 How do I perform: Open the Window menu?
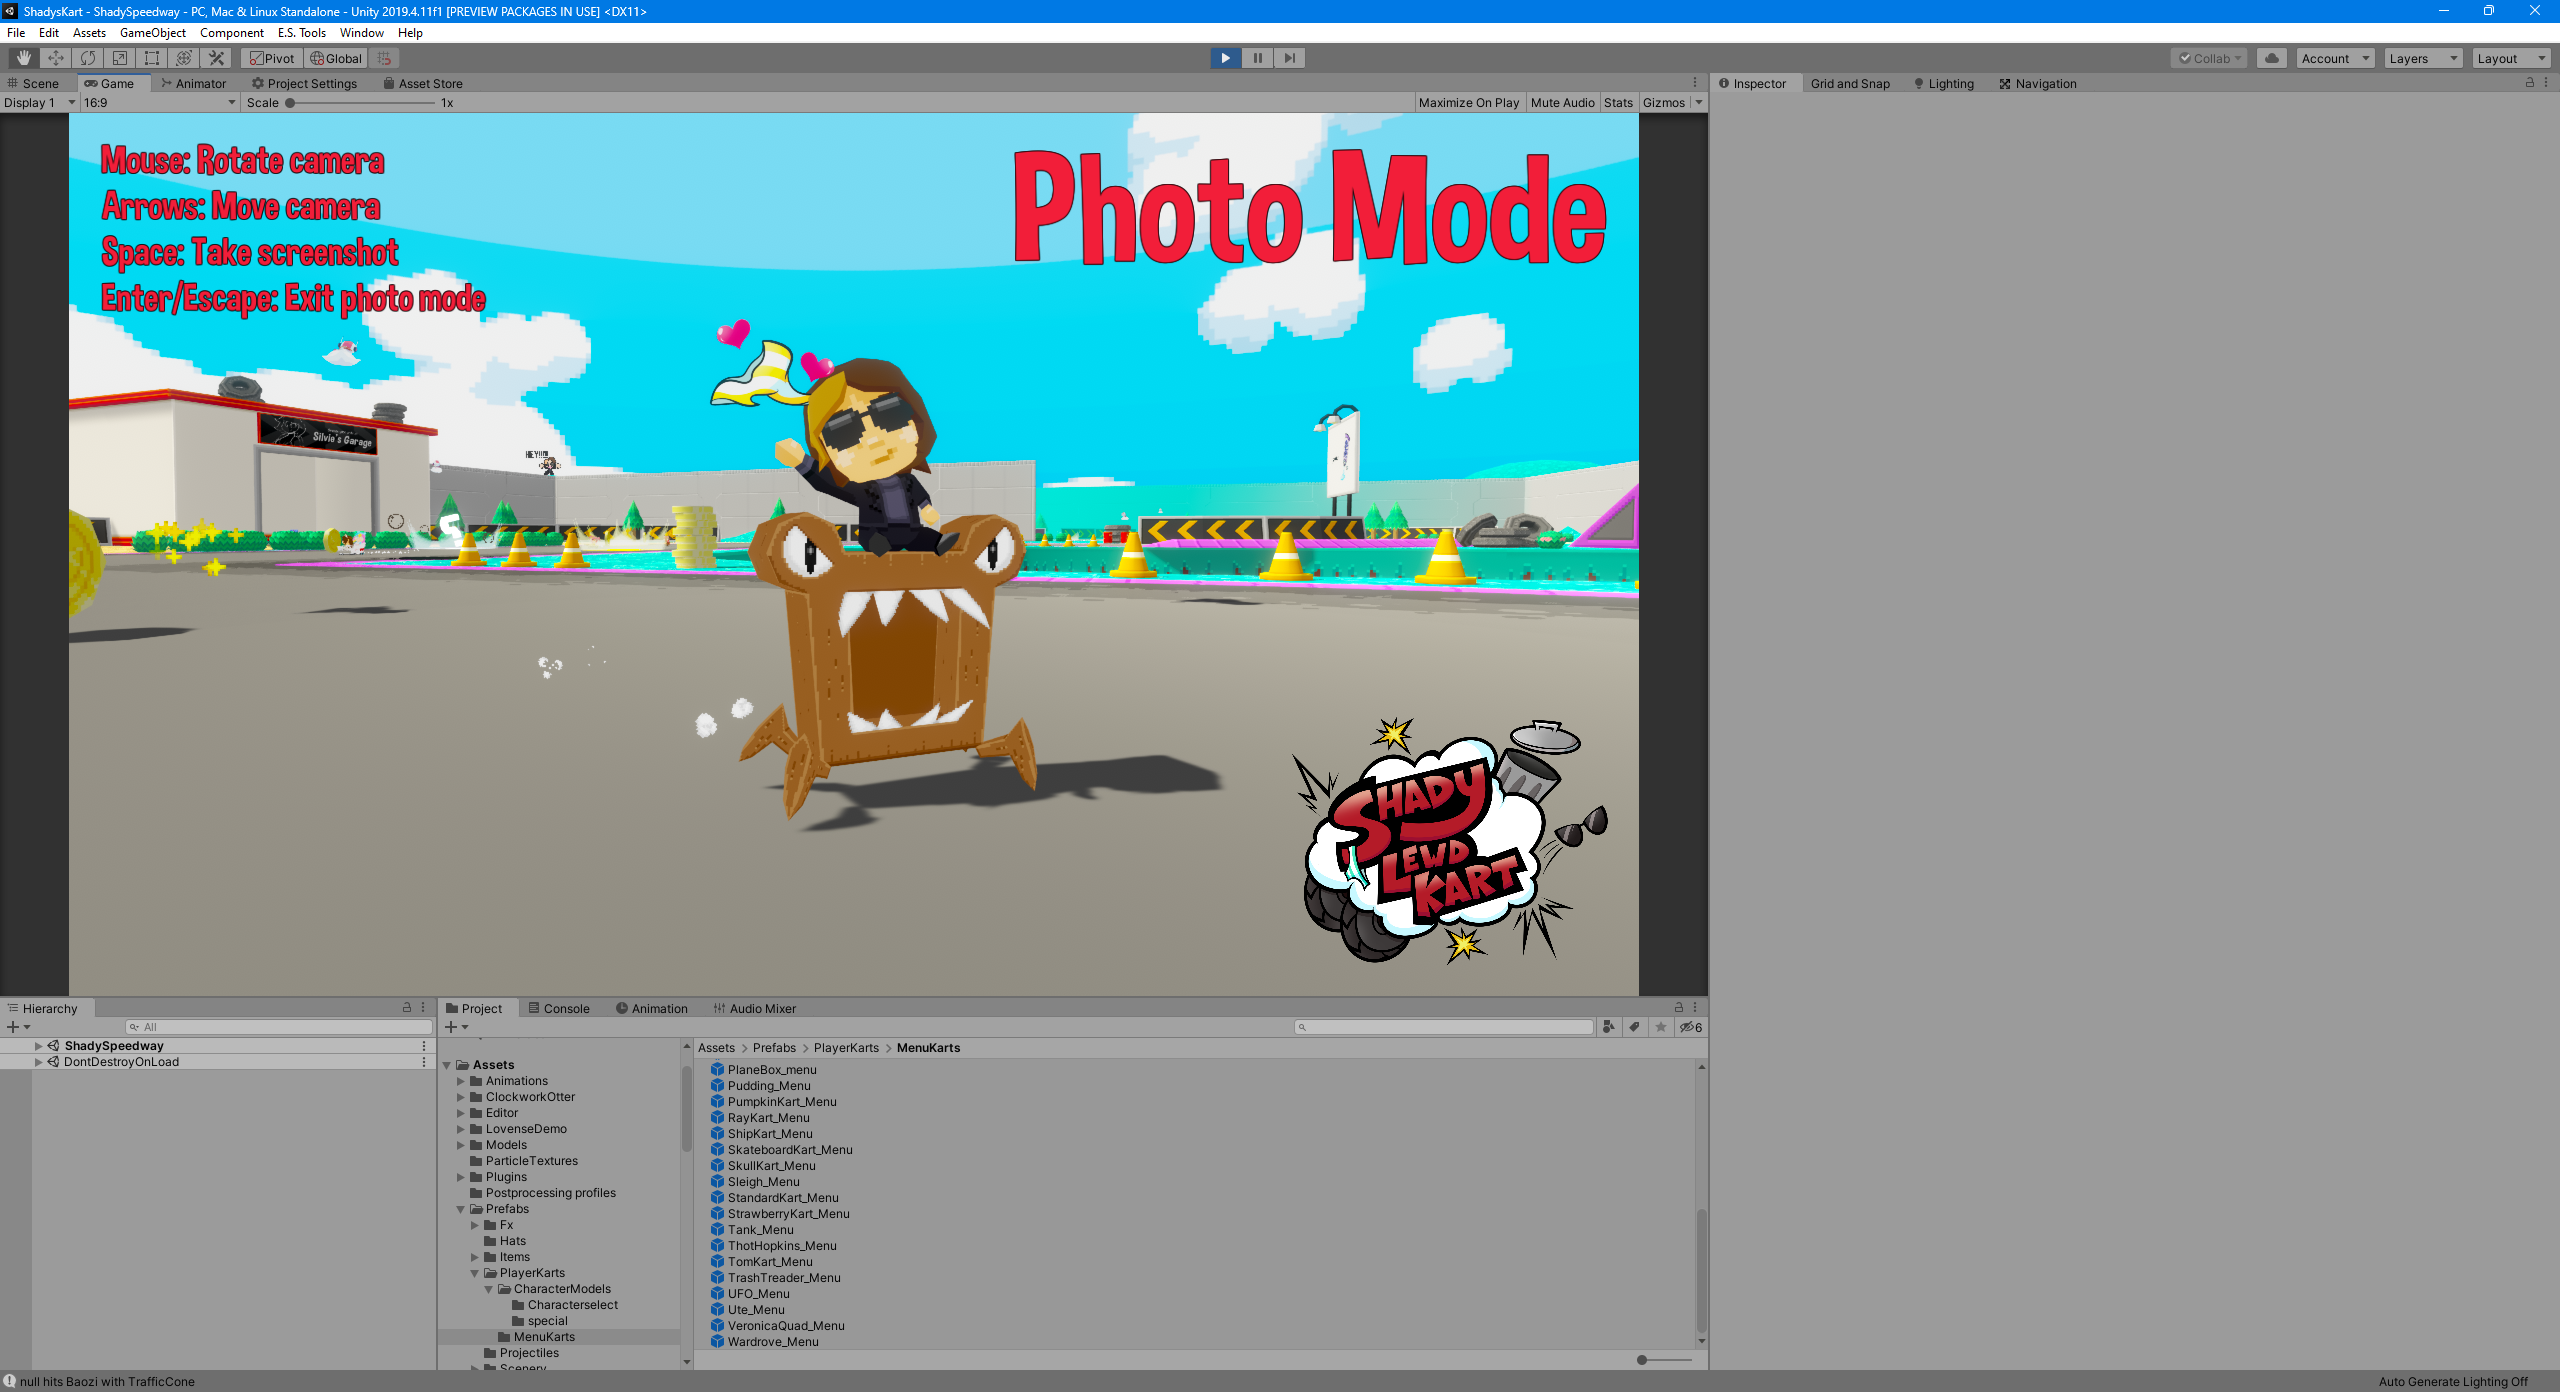(361, 33)
